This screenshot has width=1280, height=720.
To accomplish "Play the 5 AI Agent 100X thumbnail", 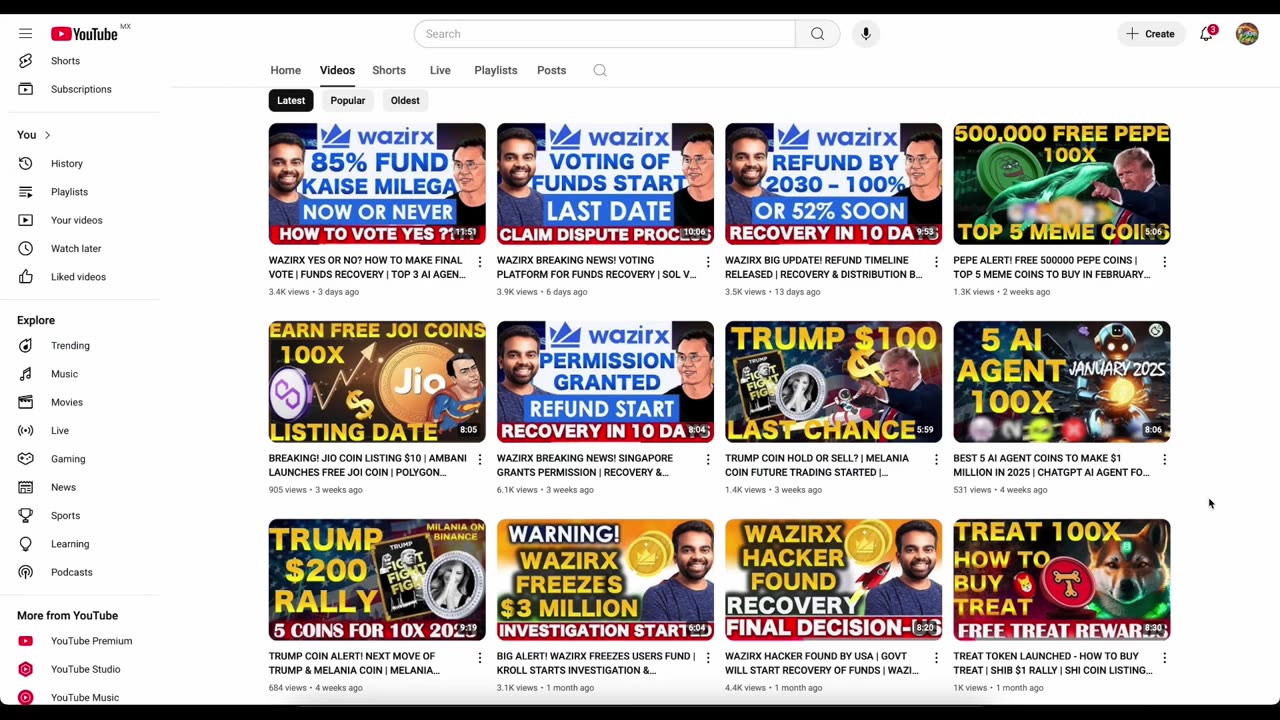I will (1062, 382).
